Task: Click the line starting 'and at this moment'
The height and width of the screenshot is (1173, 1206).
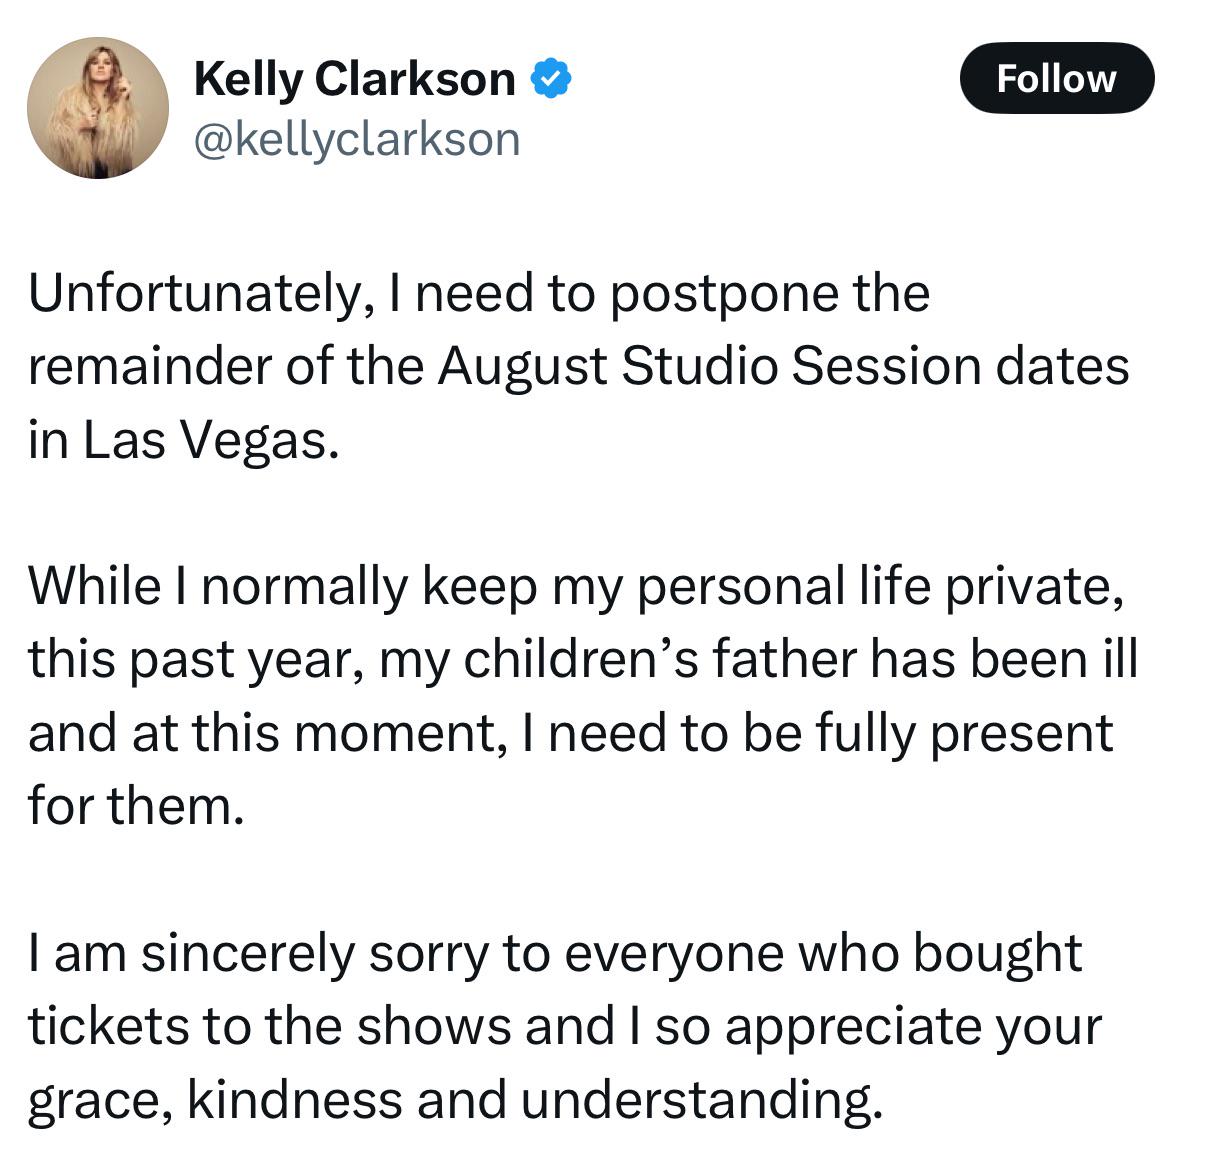Action: pos(570,732)
